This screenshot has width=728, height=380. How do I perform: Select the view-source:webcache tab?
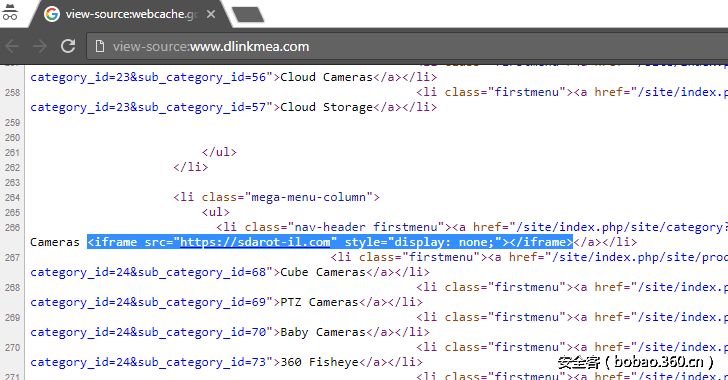point(129,14)
